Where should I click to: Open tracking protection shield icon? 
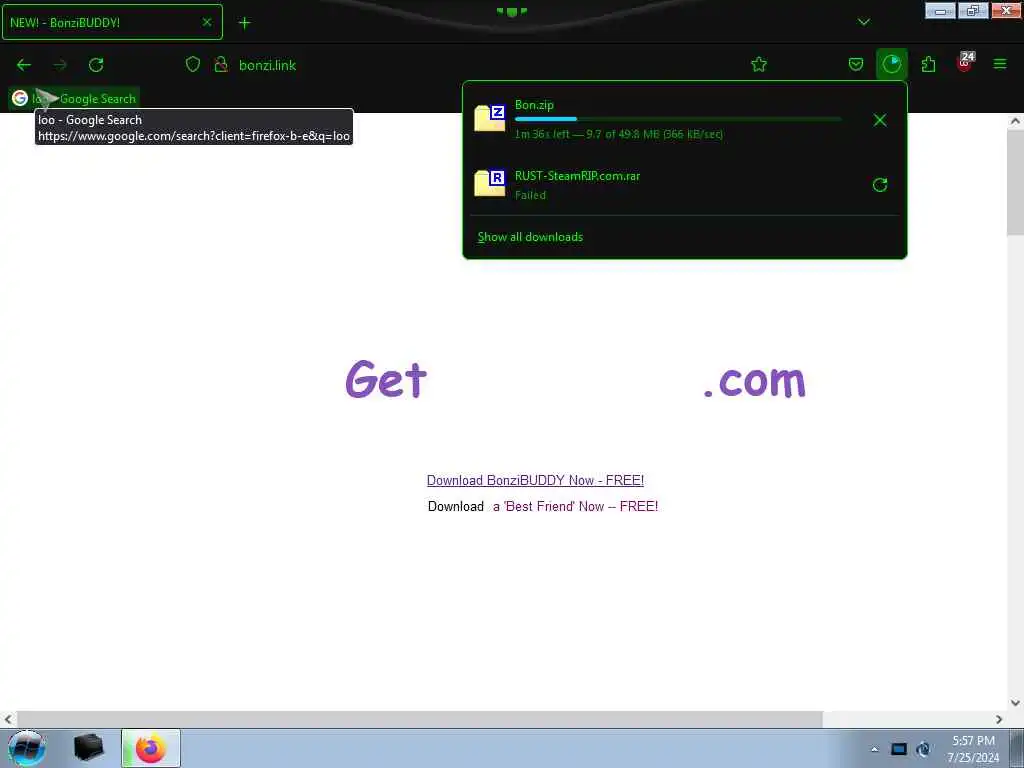(193, 65)
